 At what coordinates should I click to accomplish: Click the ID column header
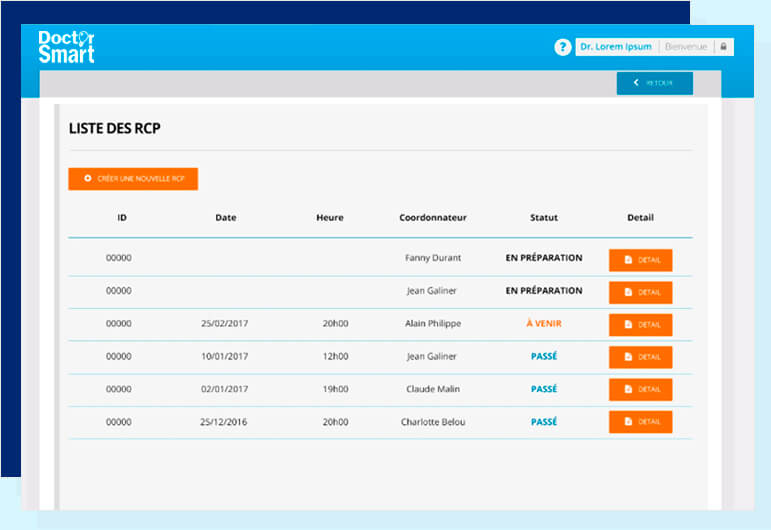[x=121, y=218]
